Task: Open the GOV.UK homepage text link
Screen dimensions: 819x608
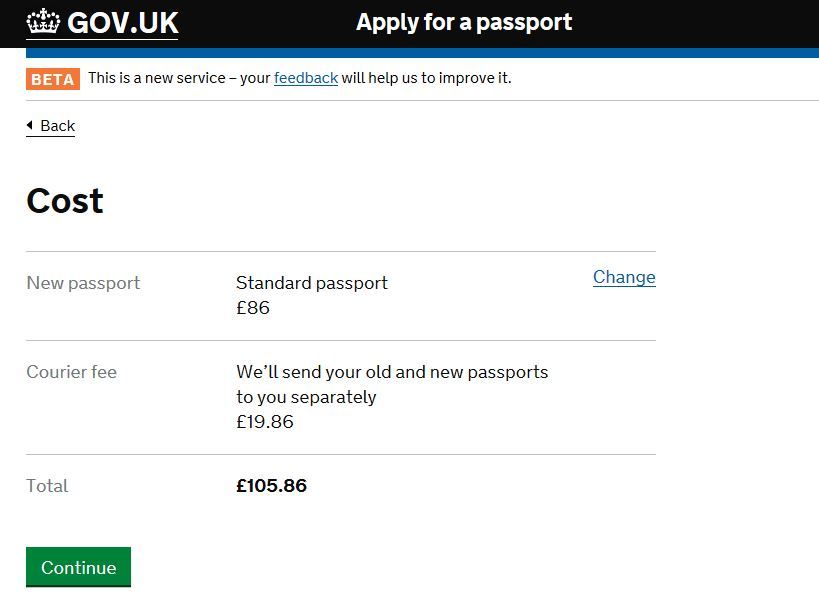Action: 122,22
